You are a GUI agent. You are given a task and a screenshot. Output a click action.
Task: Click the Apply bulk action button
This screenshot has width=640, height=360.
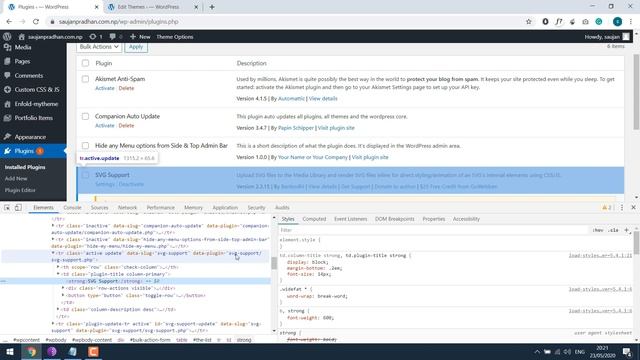pos(136,47)
